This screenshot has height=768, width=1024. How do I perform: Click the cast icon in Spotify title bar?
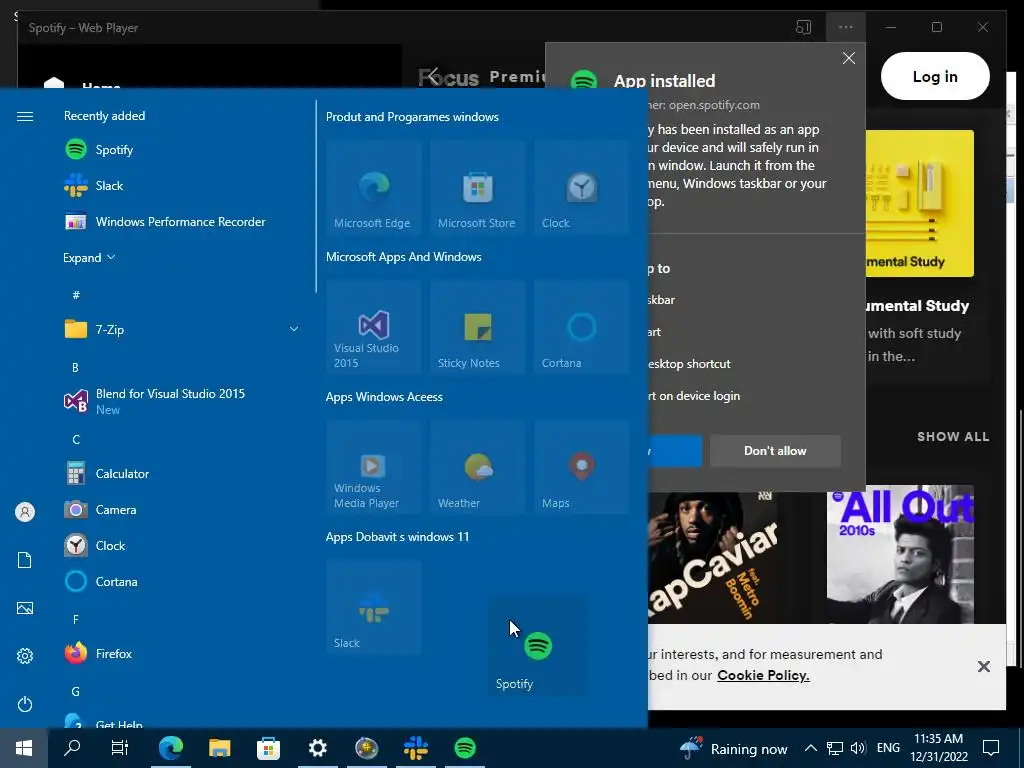pos(803,27)
